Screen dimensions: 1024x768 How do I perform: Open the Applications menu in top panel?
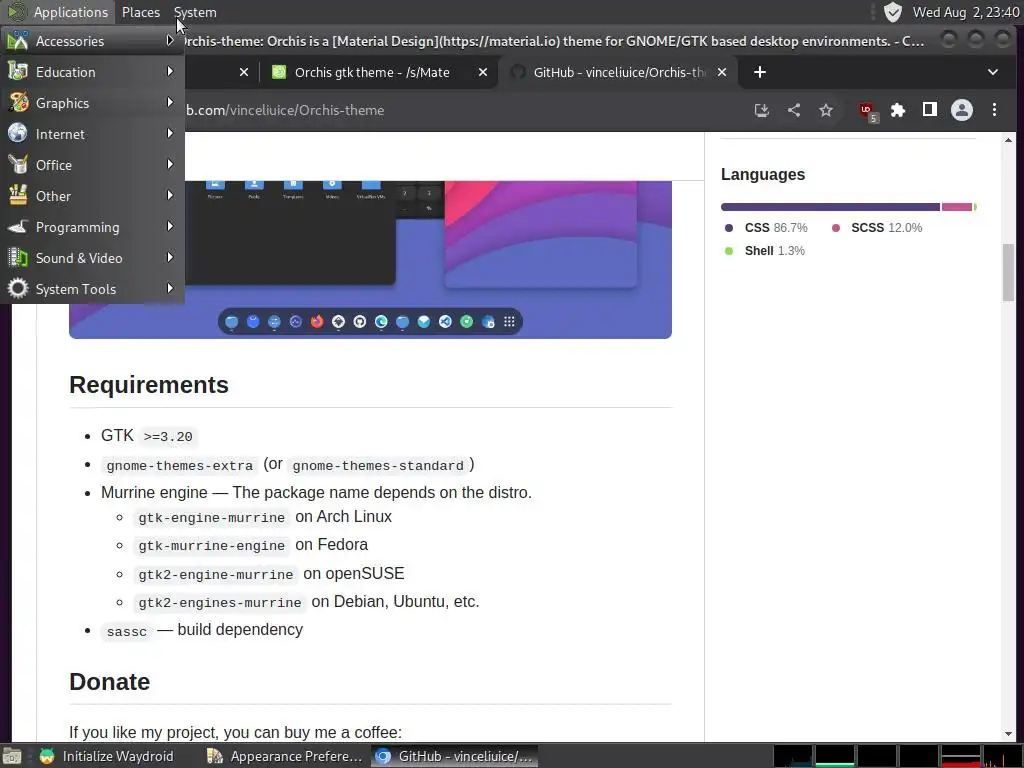(57, 12)
